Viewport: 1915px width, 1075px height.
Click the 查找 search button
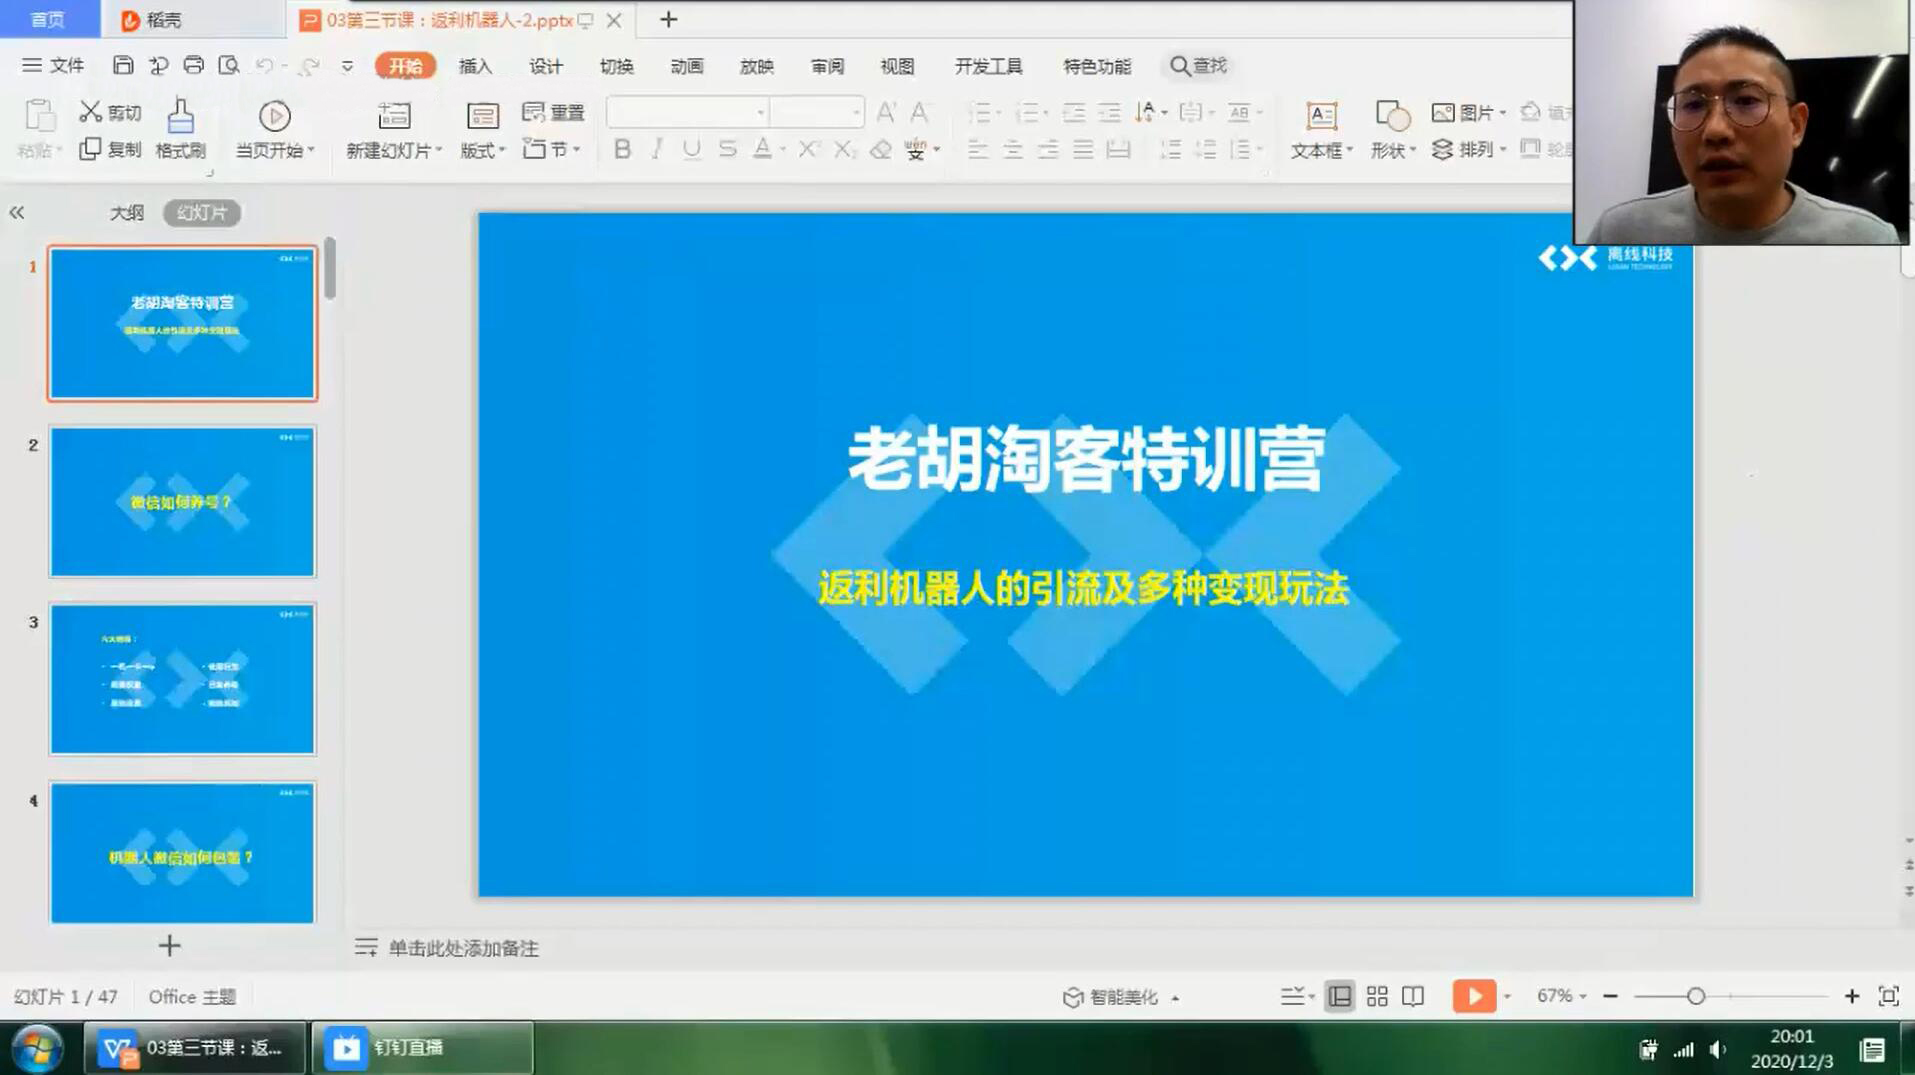pos(1198,66)
